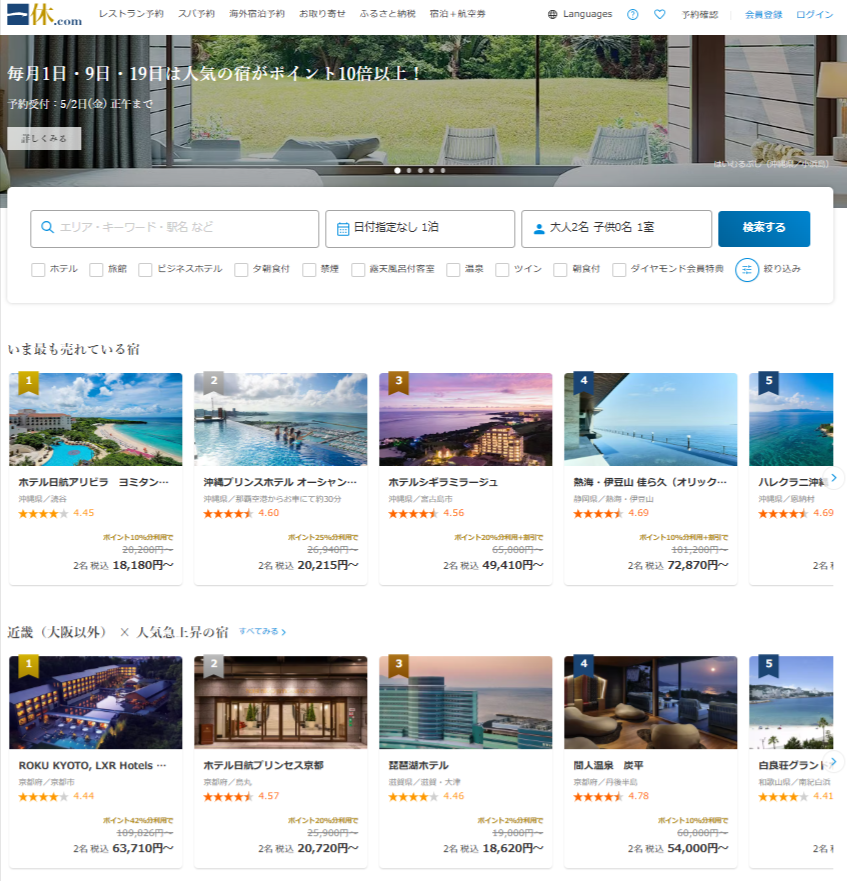The height and width of the screenshot is (881, 847).
Task: Open the 絞り込み filter sliders icon
Action: tap(747, 270)
